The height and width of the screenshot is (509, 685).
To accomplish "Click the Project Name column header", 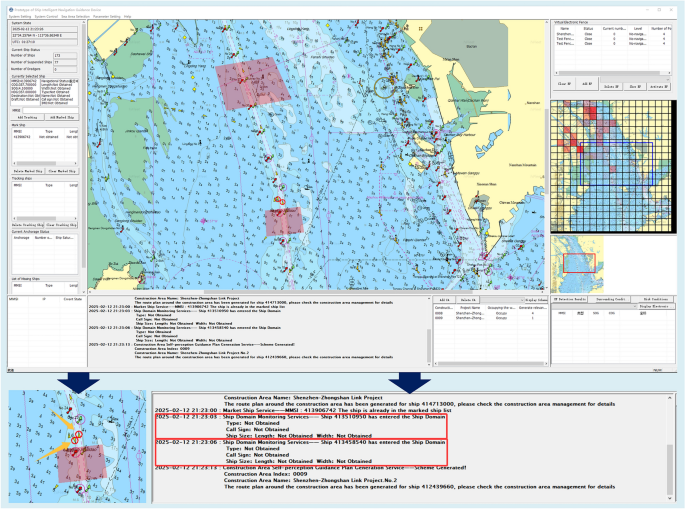I will coord(470,308).
